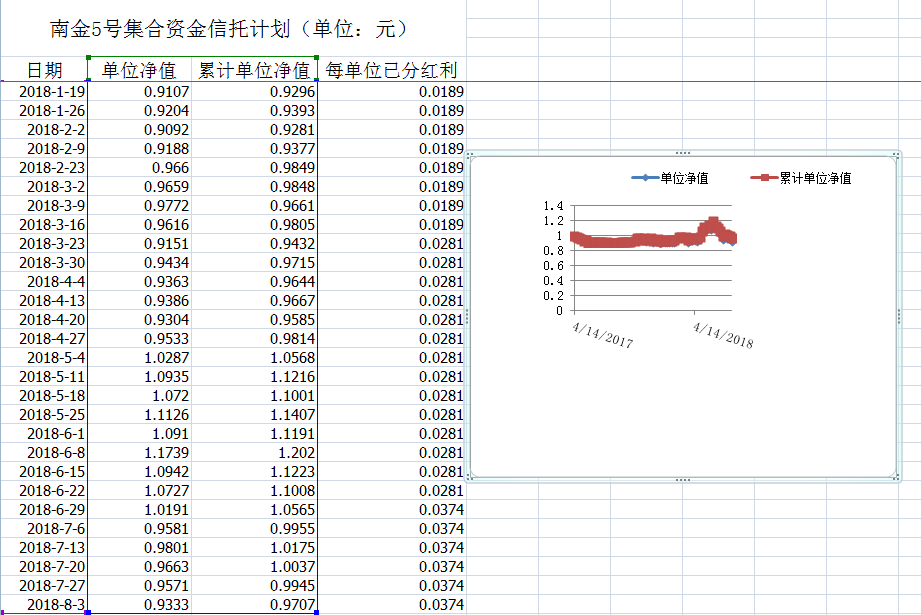Select unit value cell 0.9333
The image size is (921, 615).
tap(139, 604)
